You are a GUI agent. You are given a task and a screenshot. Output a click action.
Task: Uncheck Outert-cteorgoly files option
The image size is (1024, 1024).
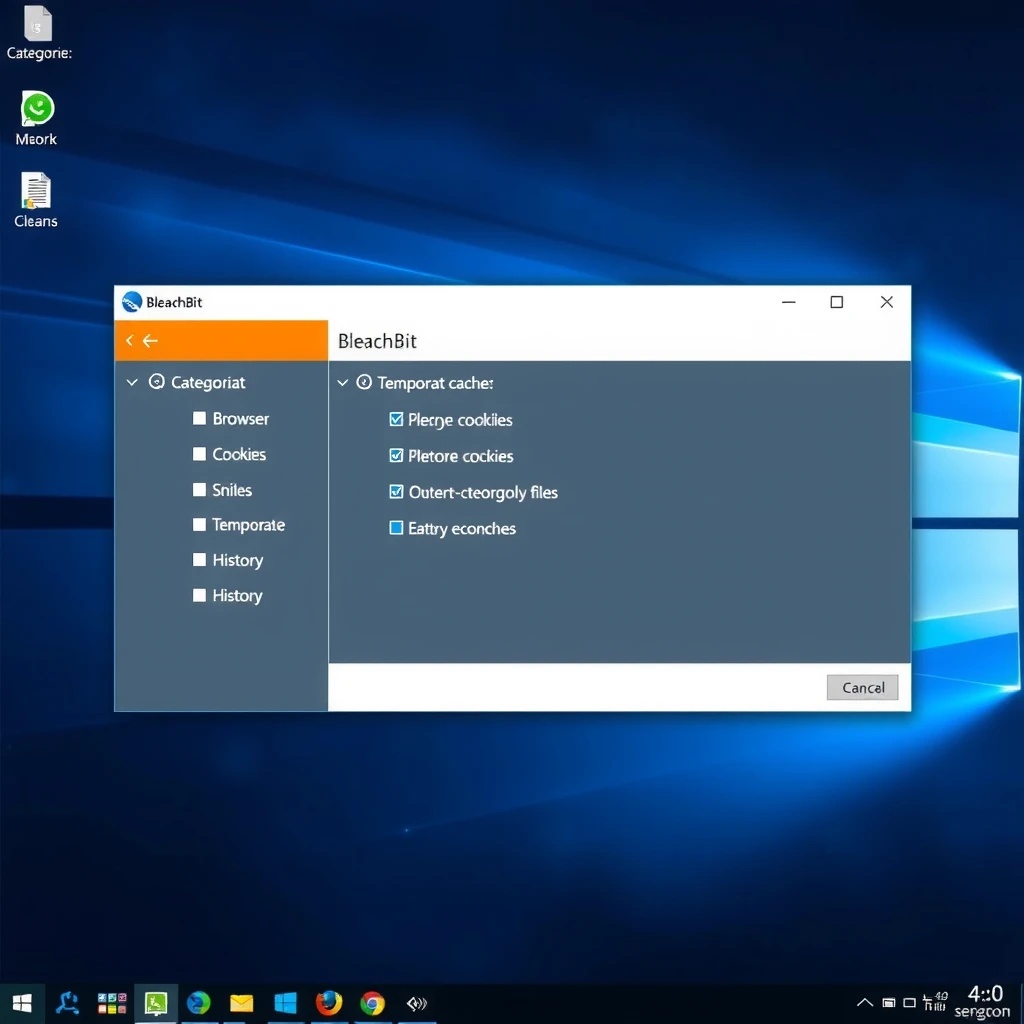(x=396, y=491)
